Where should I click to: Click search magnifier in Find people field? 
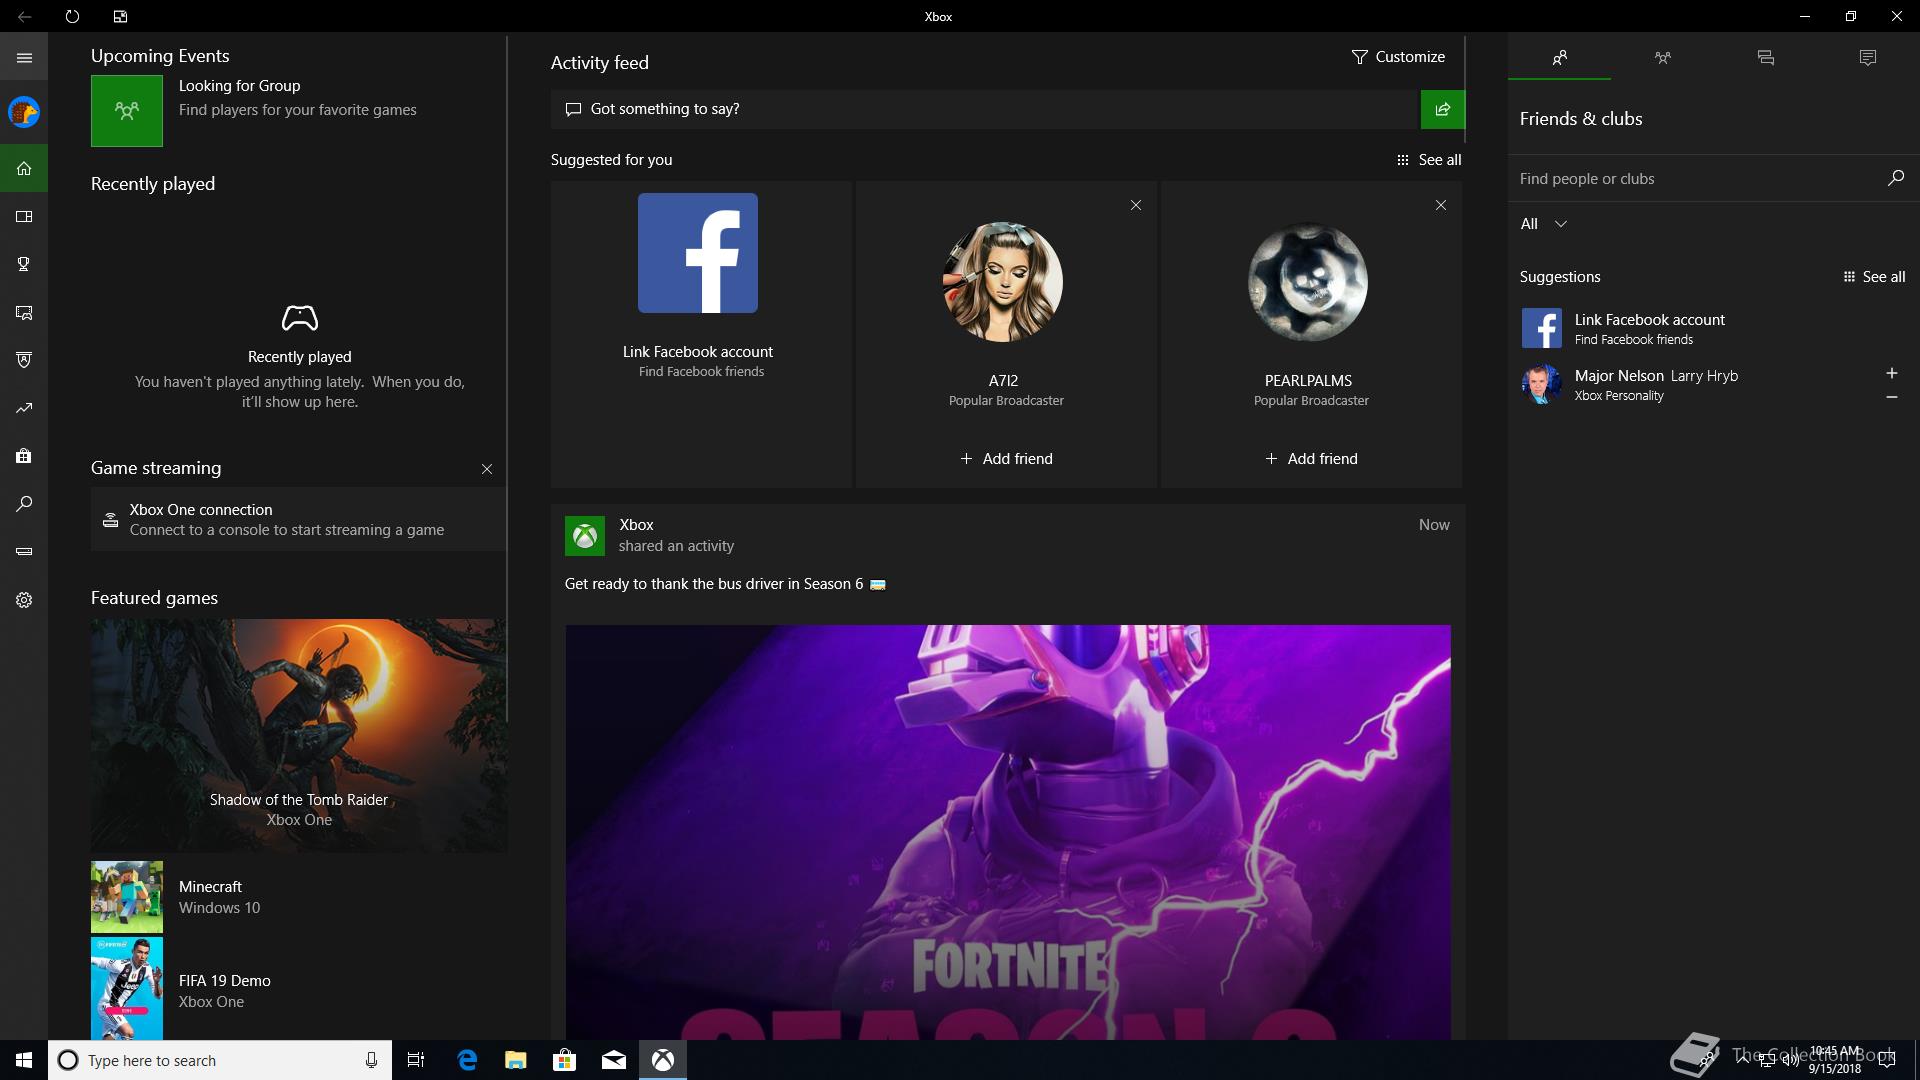(1895, 178)
